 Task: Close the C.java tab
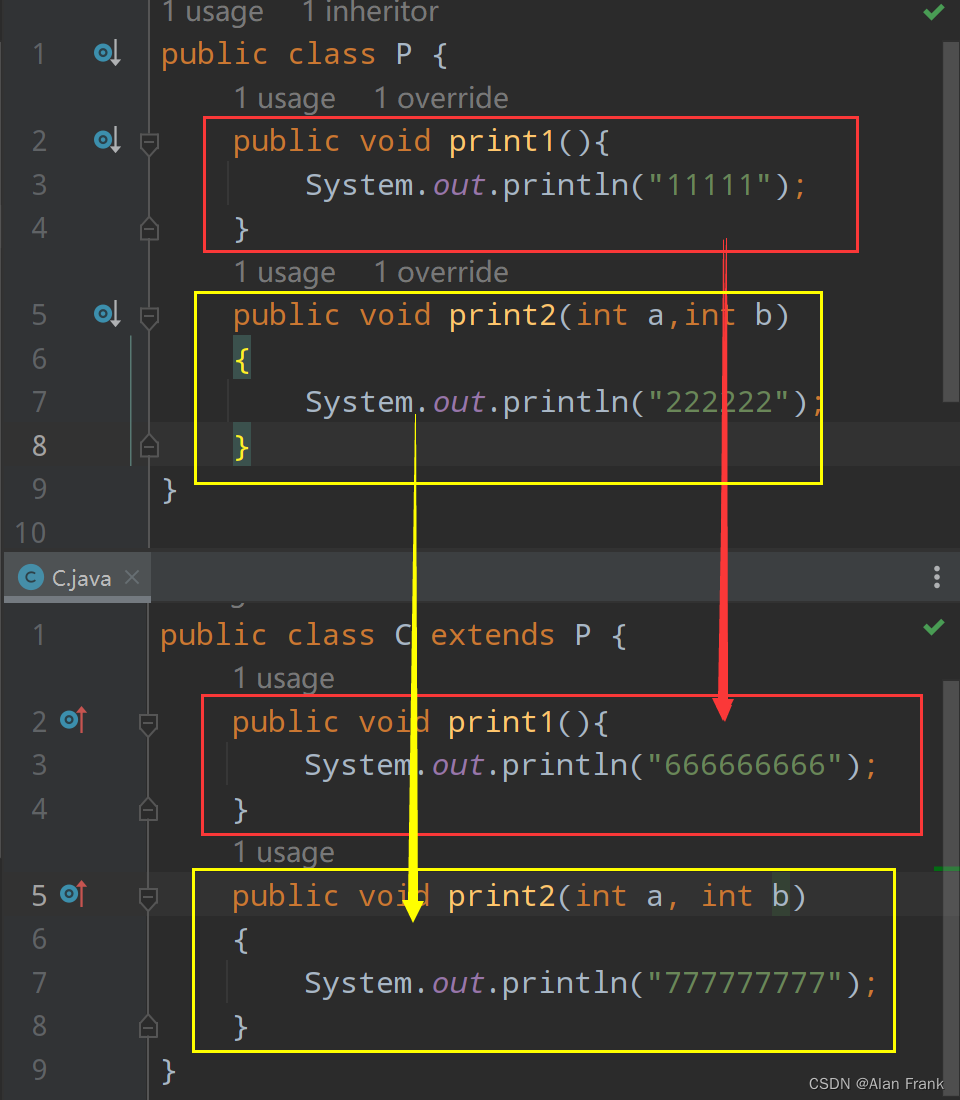(x=132, y=577)
